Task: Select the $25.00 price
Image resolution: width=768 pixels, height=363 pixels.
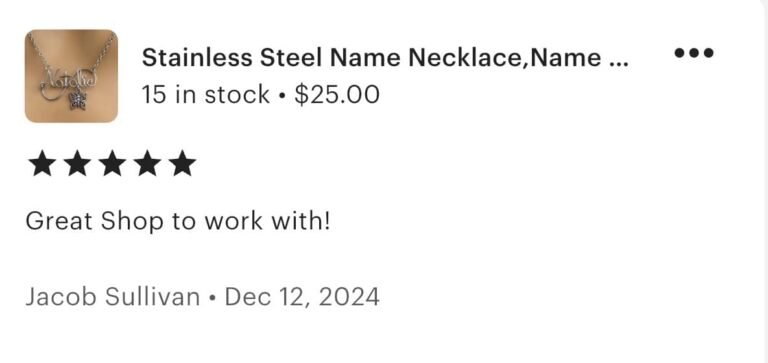Action: (x=337, y=94)
